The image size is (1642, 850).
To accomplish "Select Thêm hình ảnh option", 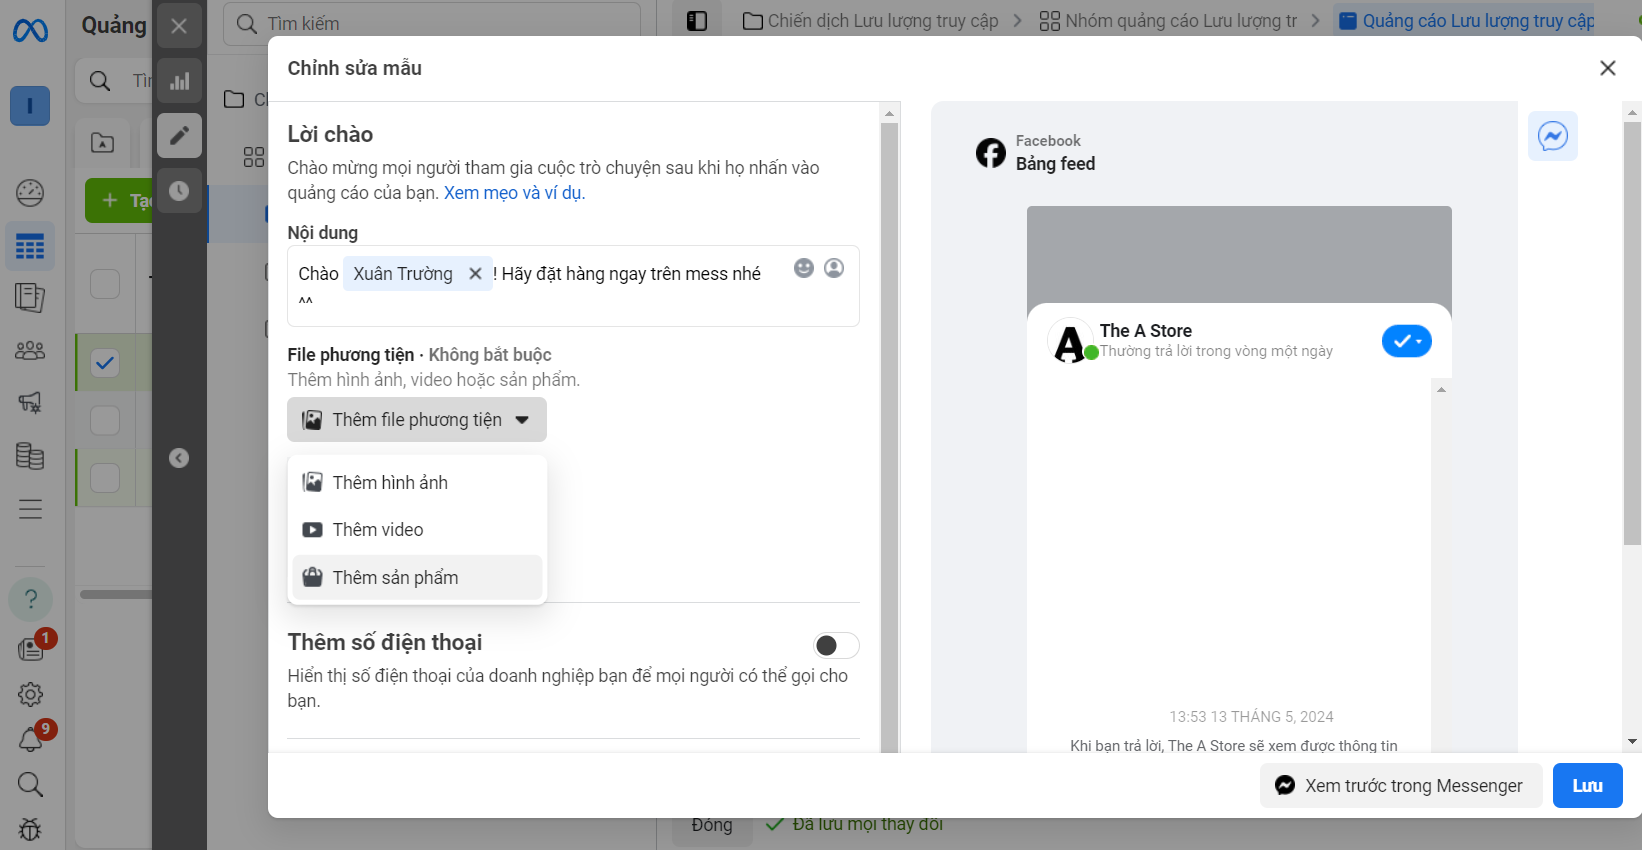I will coord(390,483).
